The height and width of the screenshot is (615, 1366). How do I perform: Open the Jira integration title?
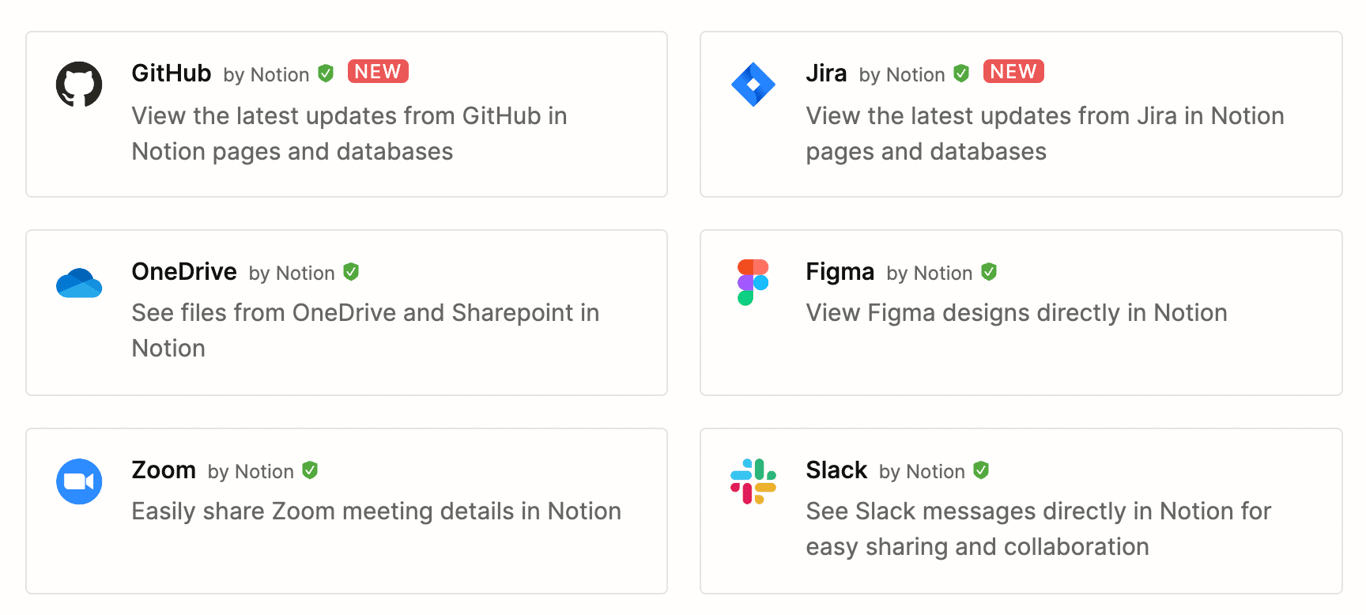tap(826, 73)
